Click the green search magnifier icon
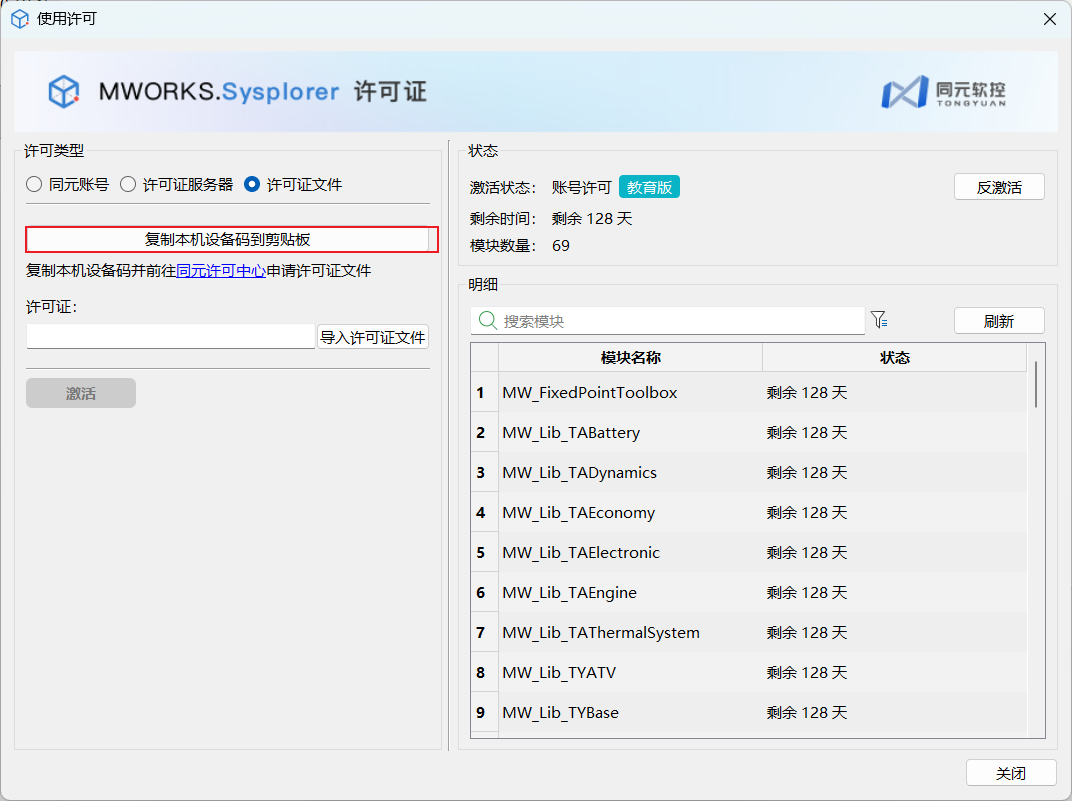1072x801 pixels. [487, 321]
